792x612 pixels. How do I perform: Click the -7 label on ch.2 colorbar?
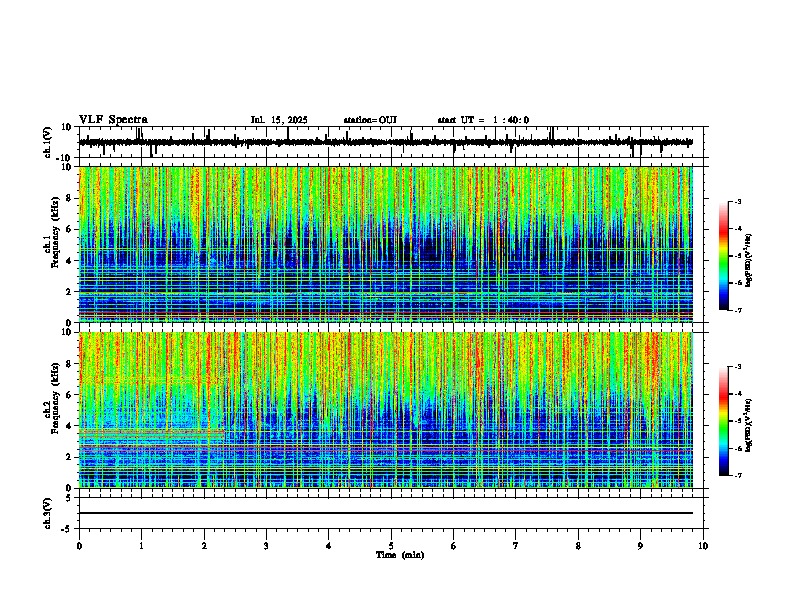(737, 475)
